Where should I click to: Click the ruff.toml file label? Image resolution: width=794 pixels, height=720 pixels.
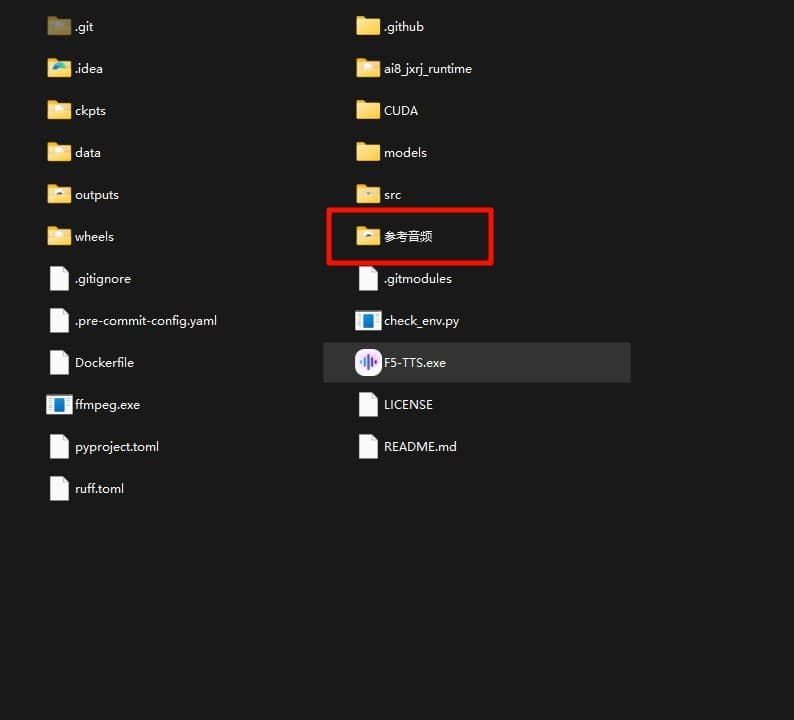[99, 489]
